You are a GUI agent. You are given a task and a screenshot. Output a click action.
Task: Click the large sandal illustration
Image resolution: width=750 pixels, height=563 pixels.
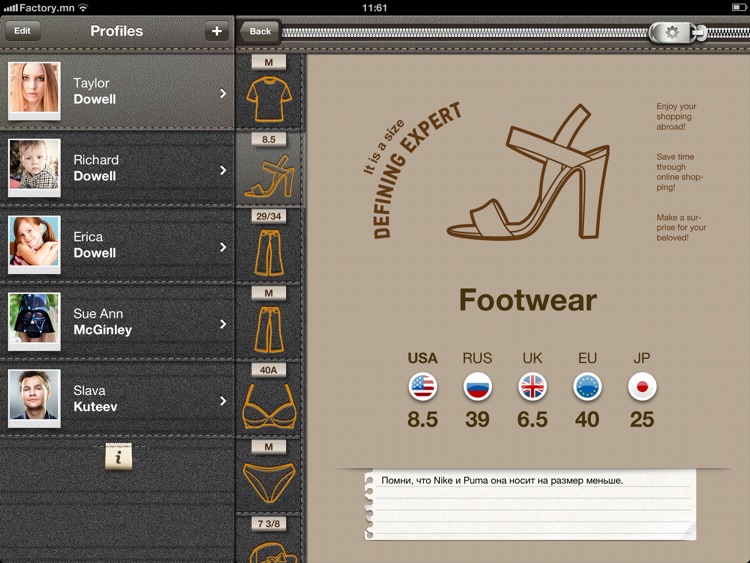[x=529, y=172]
